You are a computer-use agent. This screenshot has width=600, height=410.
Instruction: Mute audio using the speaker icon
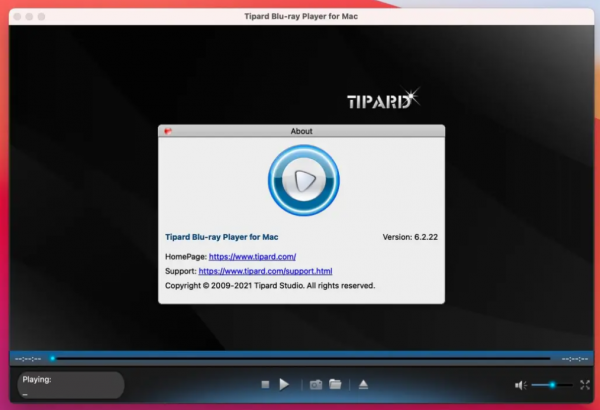click(520, 385)
